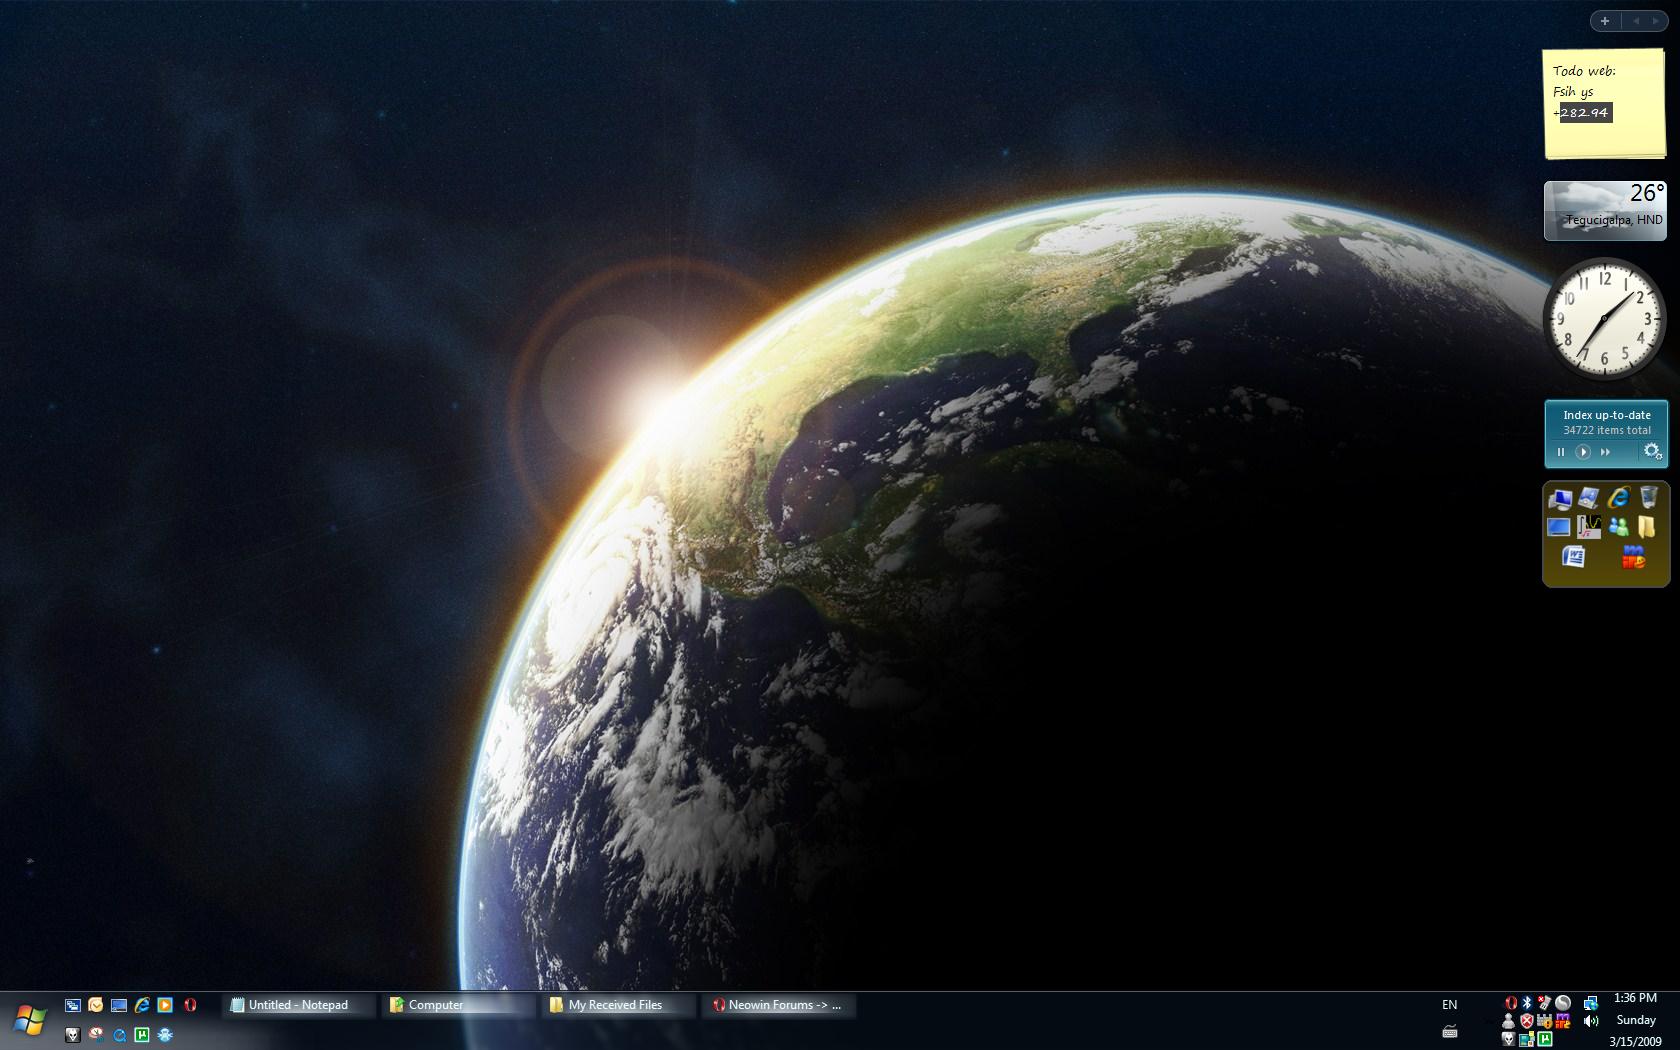Launch Windows Media Player from Quick Launch

coord(165,1005)
